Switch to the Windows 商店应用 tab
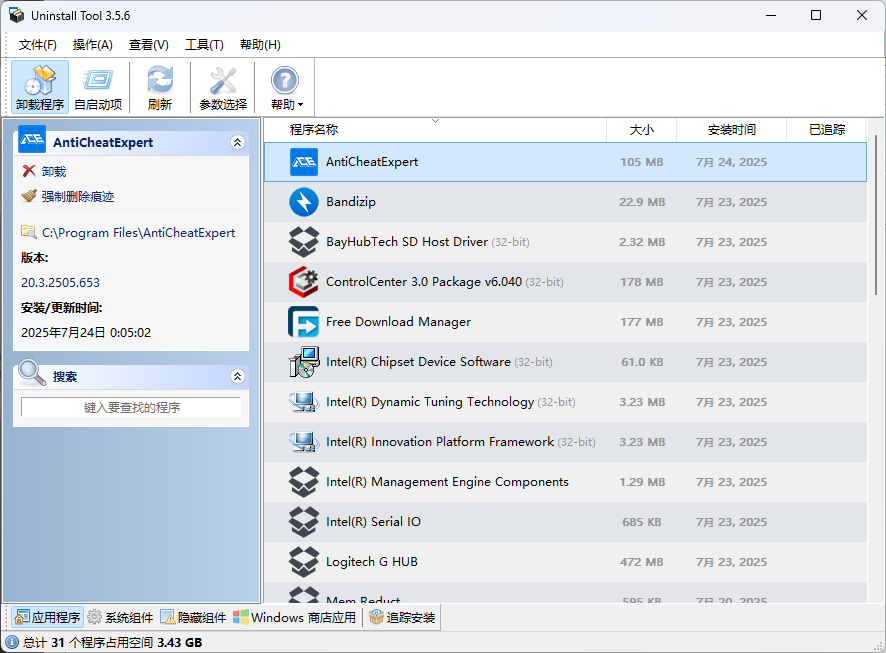The height and width of the screenshot is (653, 886). pyautogui.click(x=294, y=617)
